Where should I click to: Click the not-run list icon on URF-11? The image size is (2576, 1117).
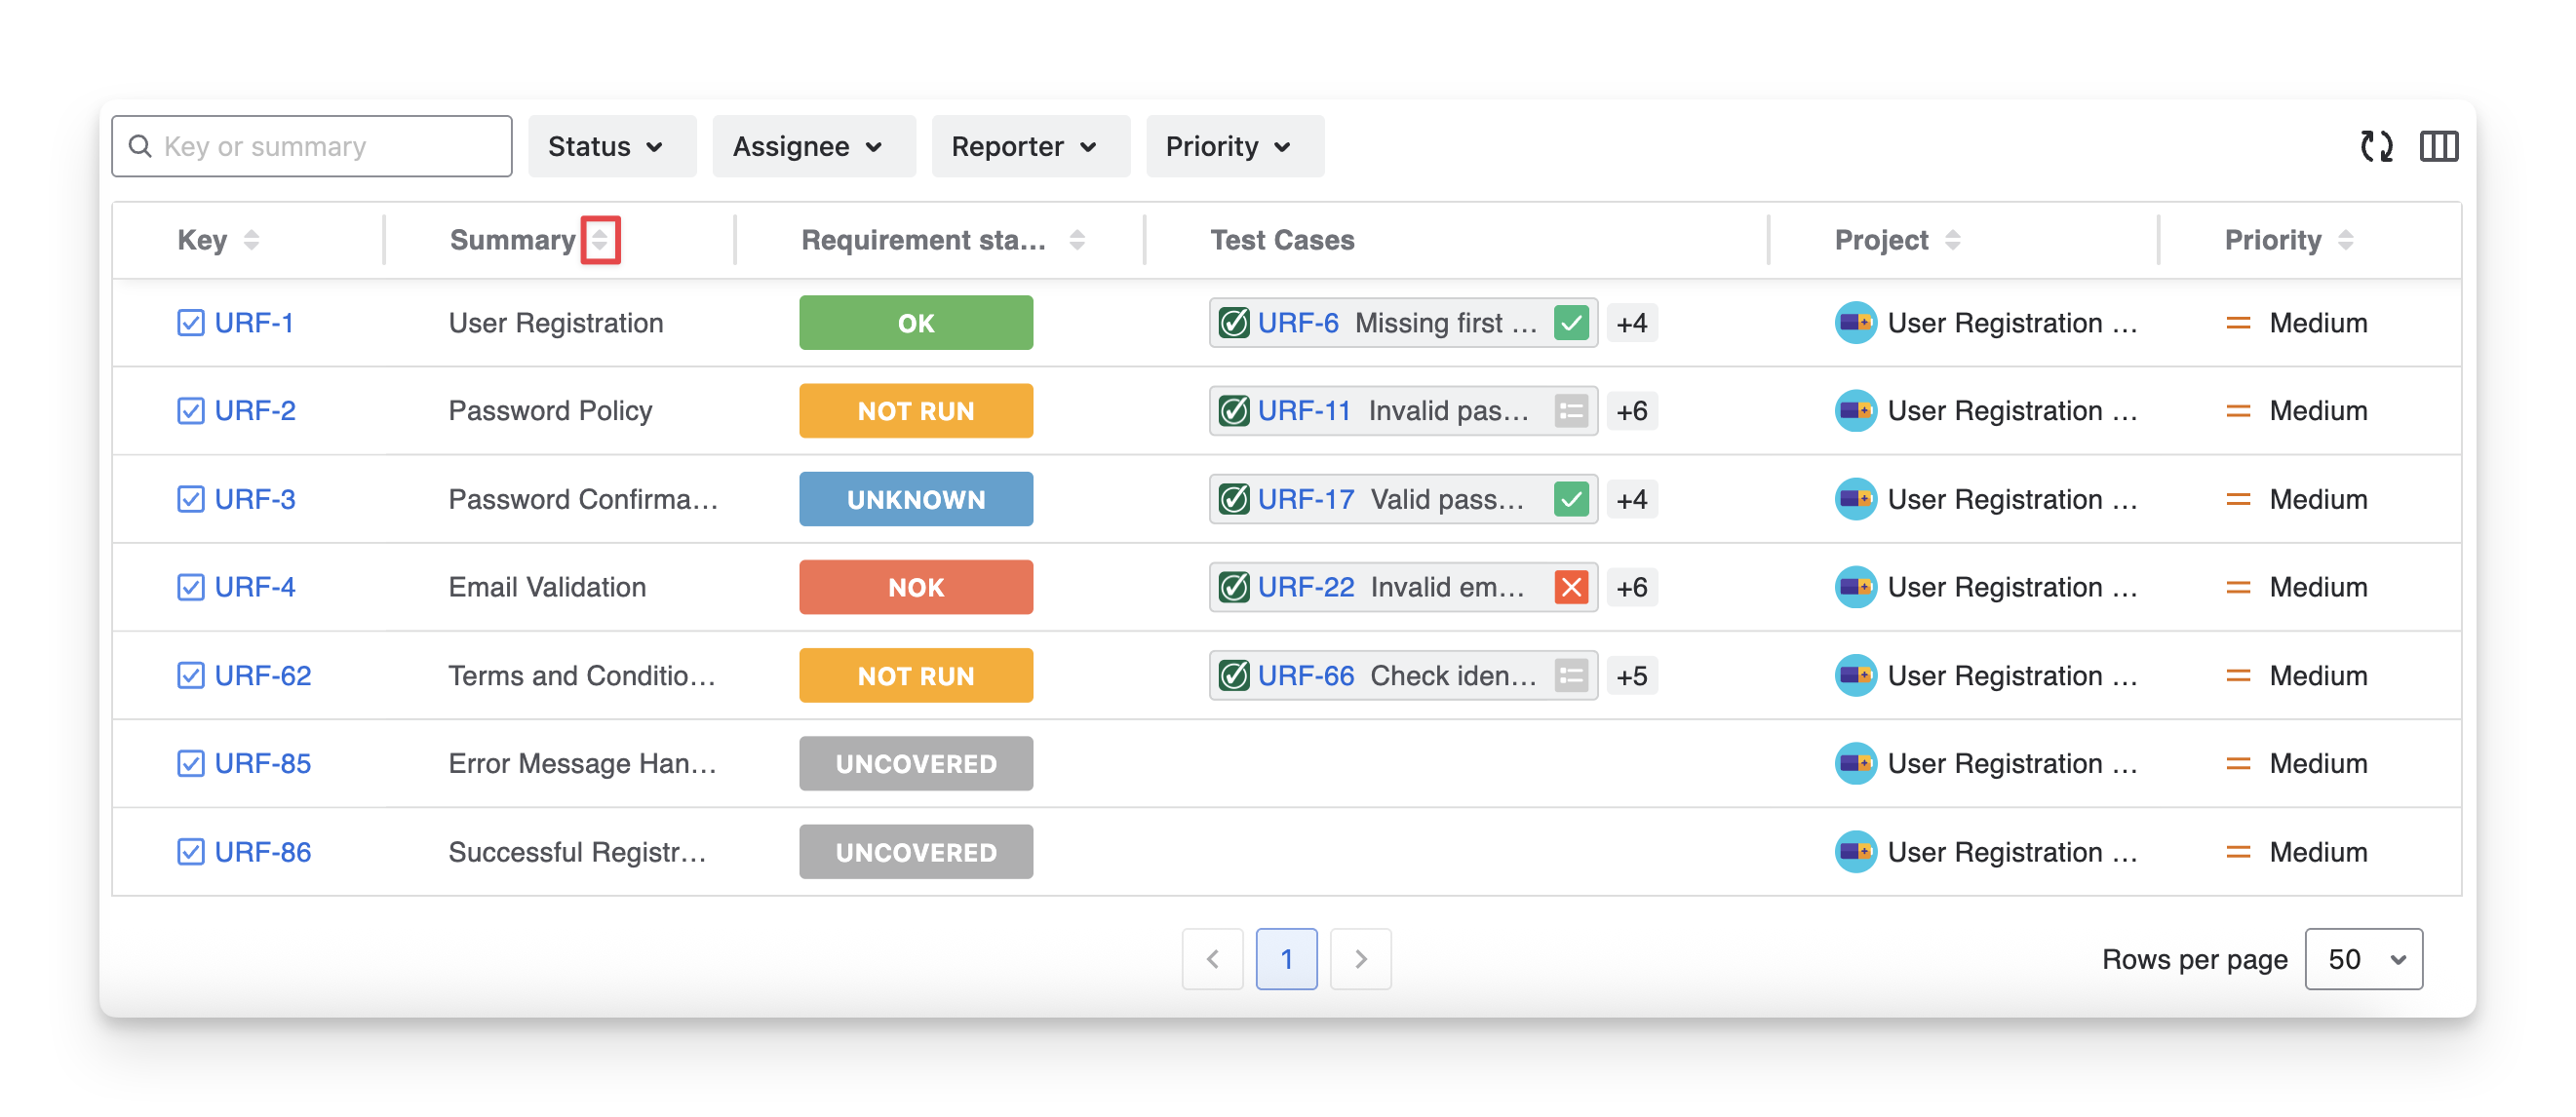(x=1571, y=411)
